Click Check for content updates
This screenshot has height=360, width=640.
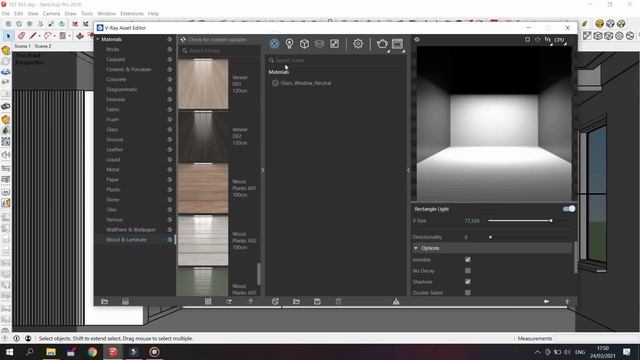pos(217,40)
